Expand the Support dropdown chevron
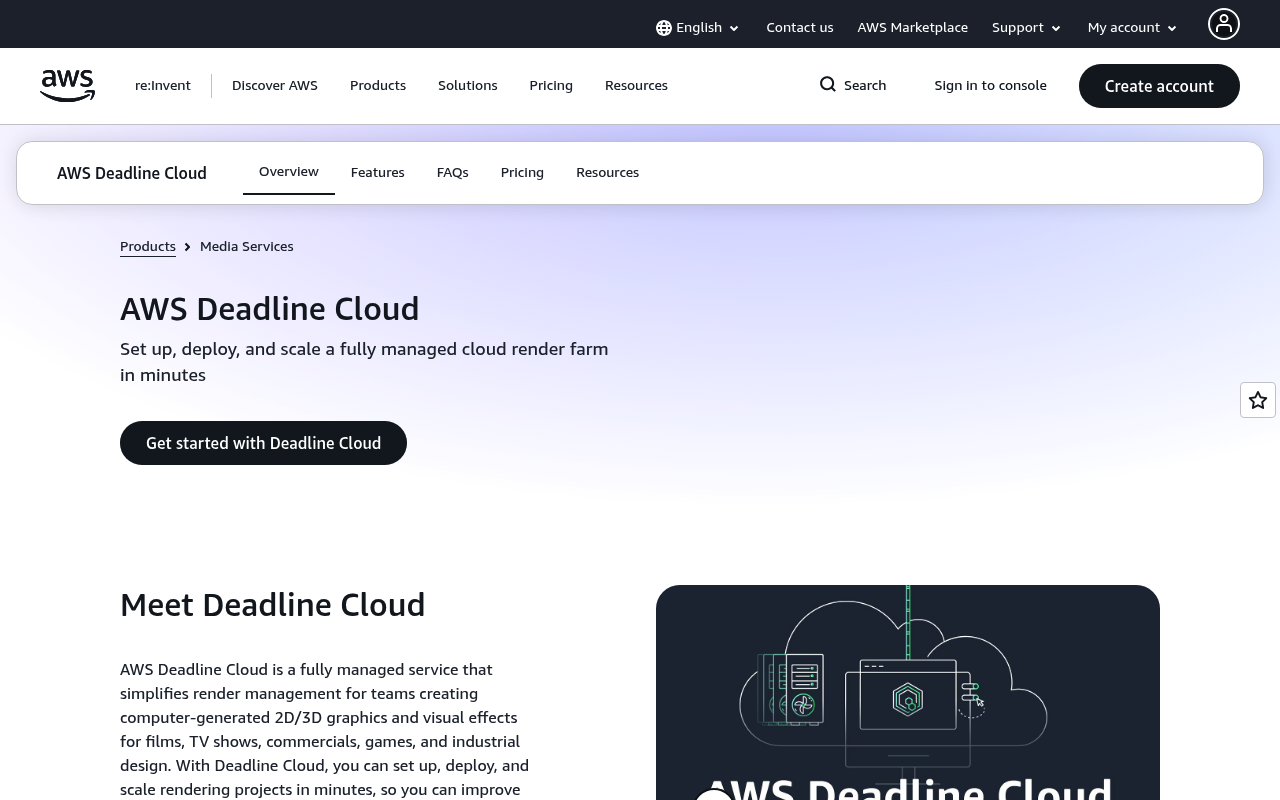 coord(1056,28)
